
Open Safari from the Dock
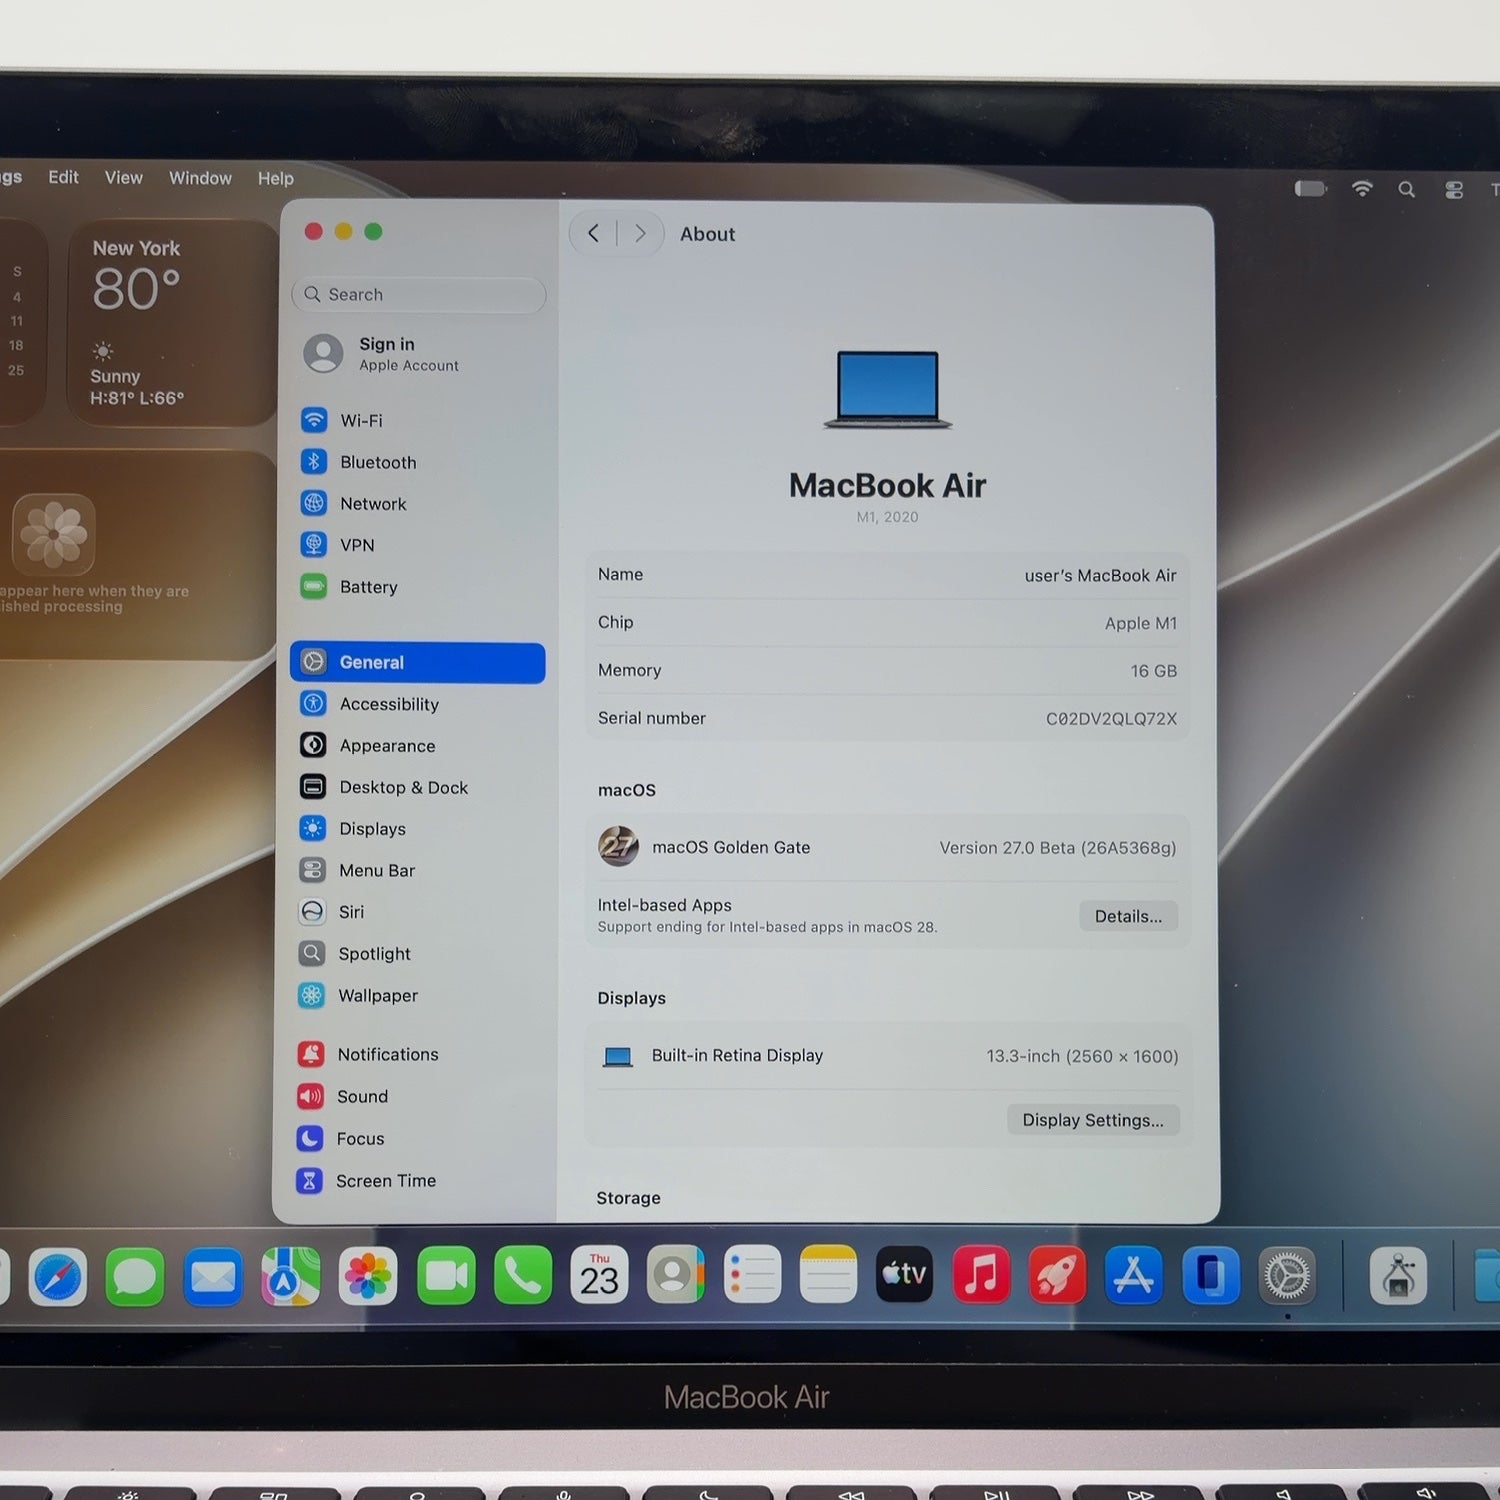coord(58,1277)
